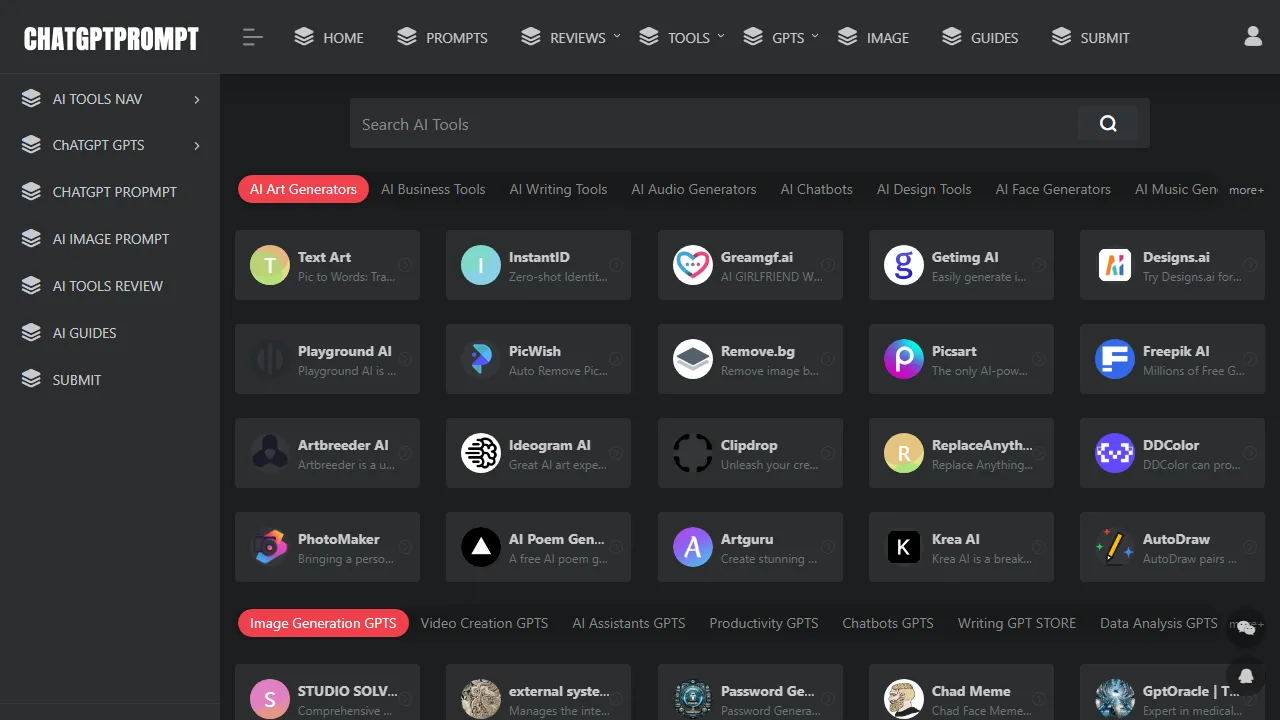This screenshot has height=720, width=1280.
Task: Run a search with the magnifier button
Action: (x=1108, y=123)
